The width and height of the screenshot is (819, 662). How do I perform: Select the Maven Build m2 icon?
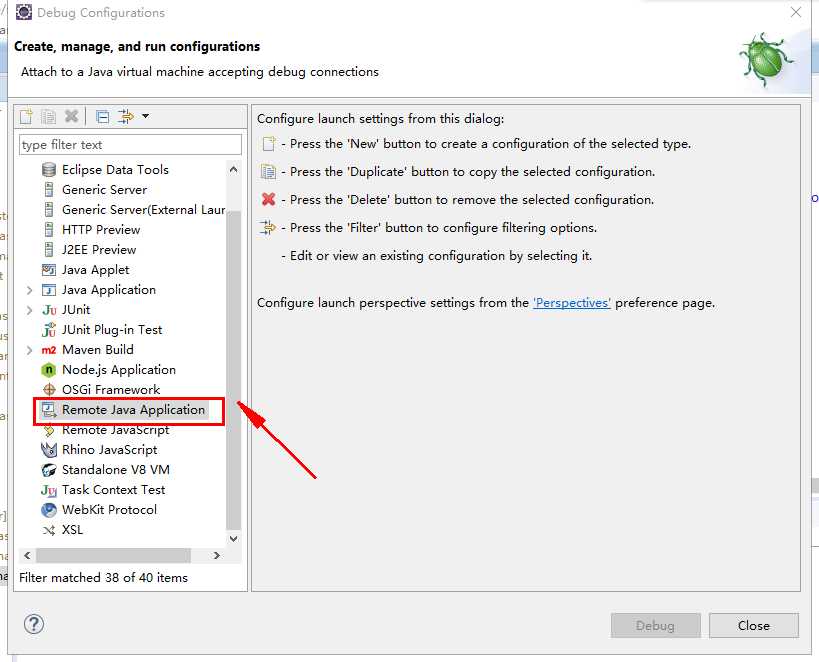tap(49, 350)
